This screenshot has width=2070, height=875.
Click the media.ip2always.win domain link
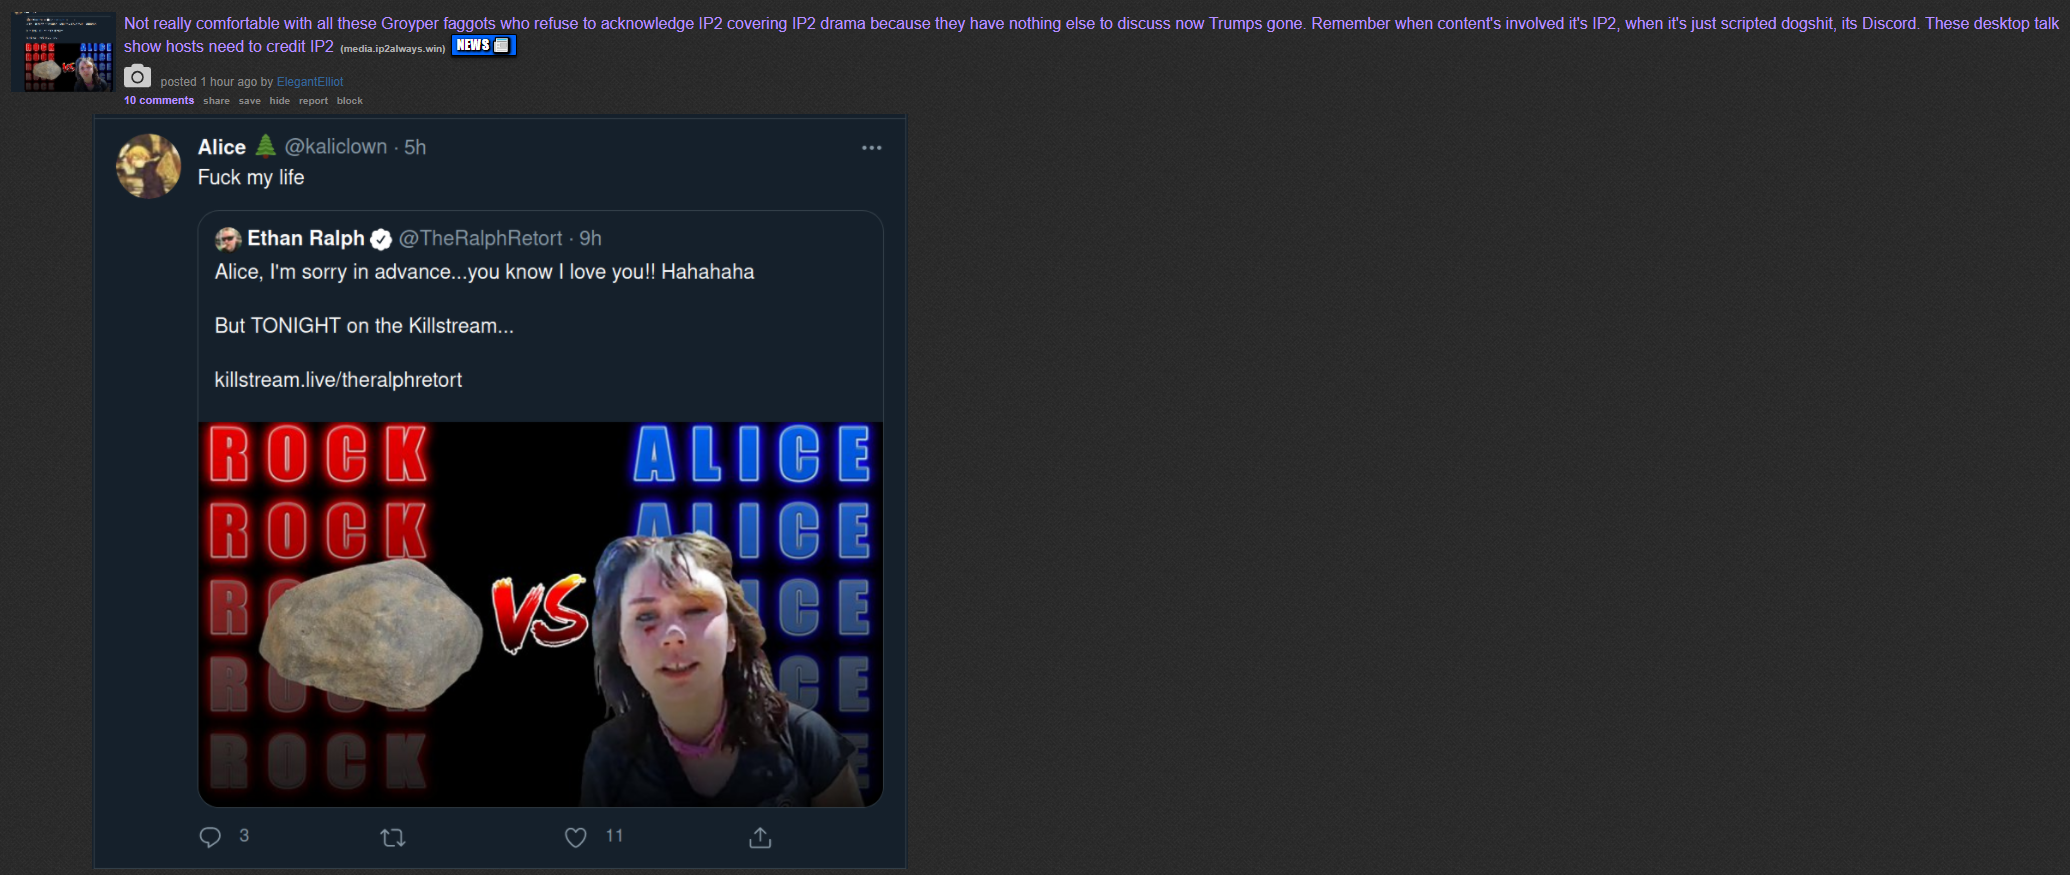click(393, 49)
